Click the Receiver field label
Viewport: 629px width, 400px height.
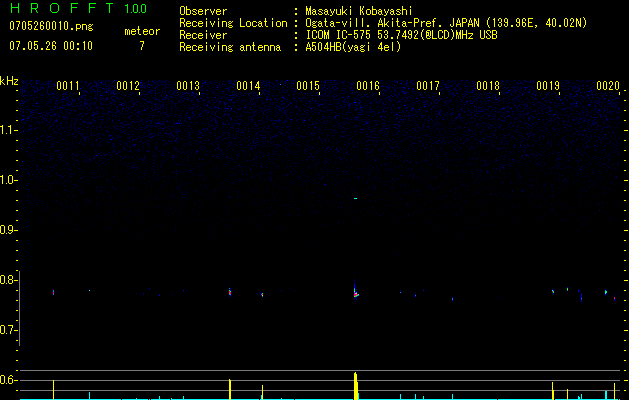pos(203,35)
